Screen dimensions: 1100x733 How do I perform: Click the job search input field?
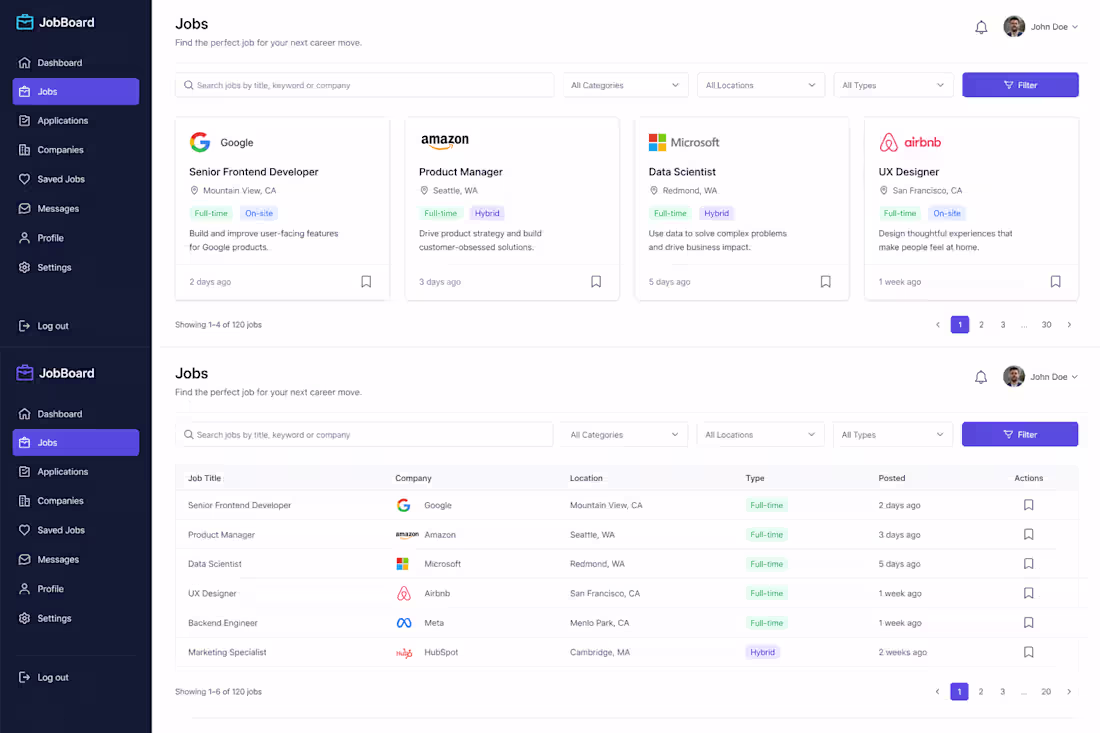365,85
